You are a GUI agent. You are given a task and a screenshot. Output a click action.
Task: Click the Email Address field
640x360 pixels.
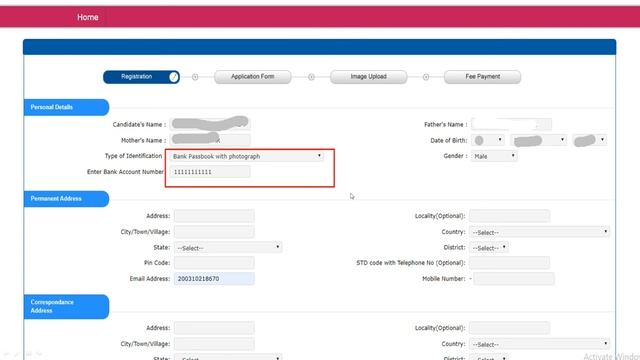pos(214,279)
